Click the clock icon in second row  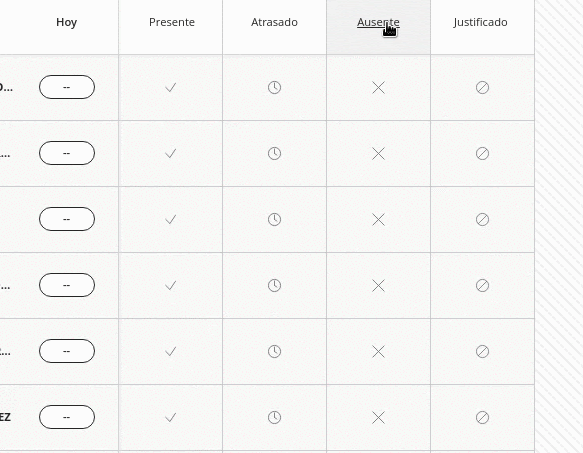[274, 153]
